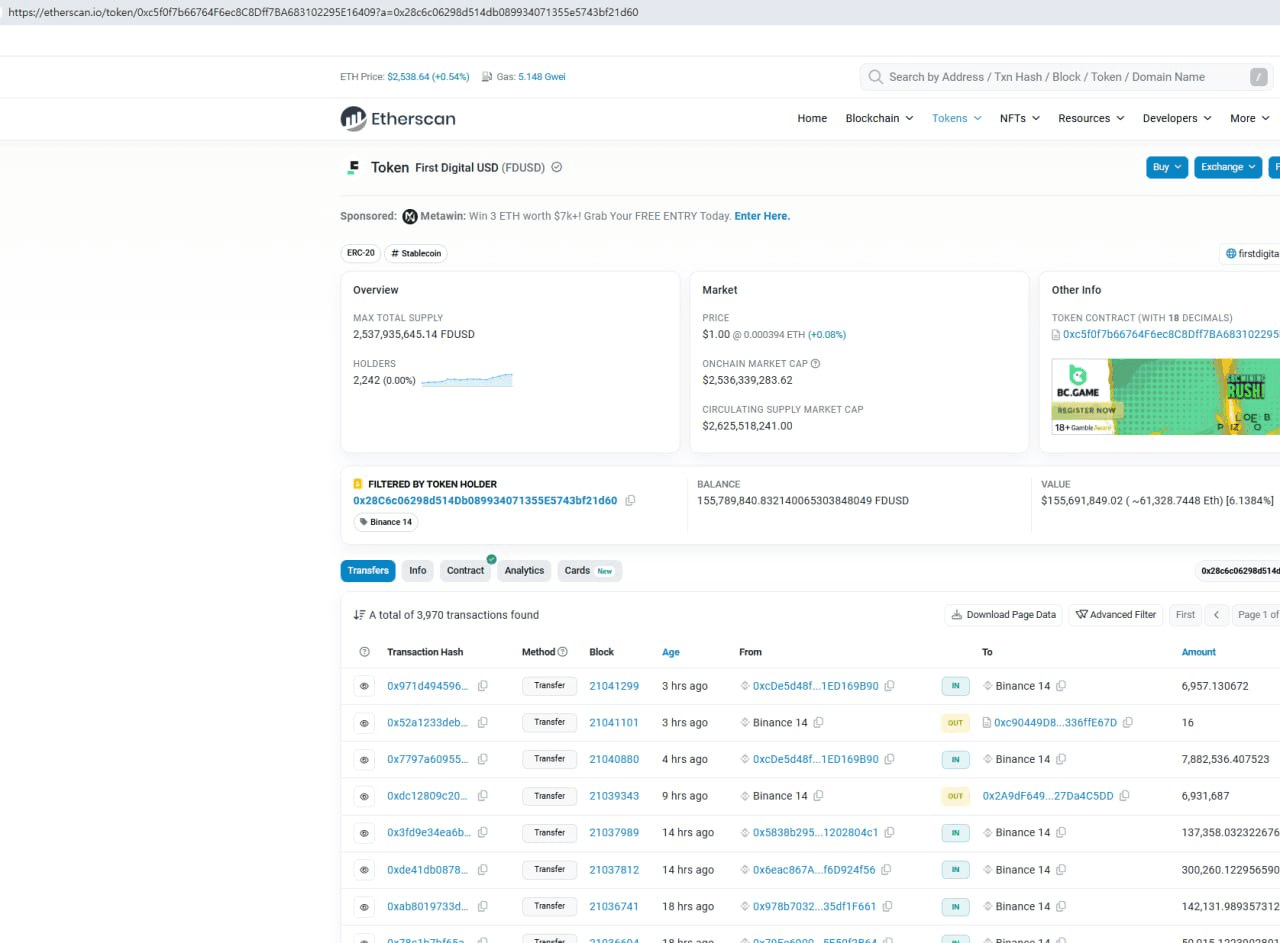Screen dimensions: 1280x943
Task: Expand the Blockchain menu
Action: click(879, 118)
